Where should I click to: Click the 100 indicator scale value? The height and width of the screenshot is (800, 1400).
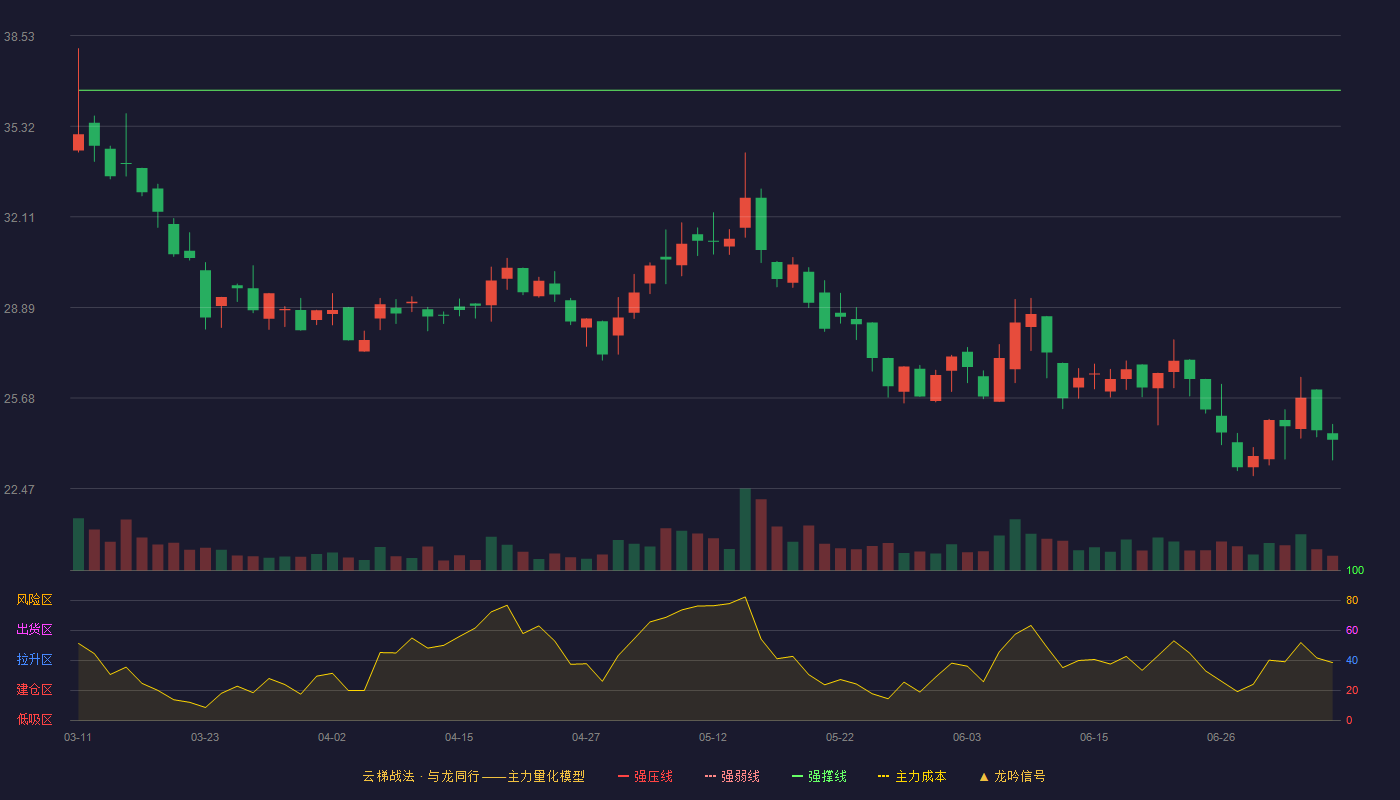[1355, 570]
